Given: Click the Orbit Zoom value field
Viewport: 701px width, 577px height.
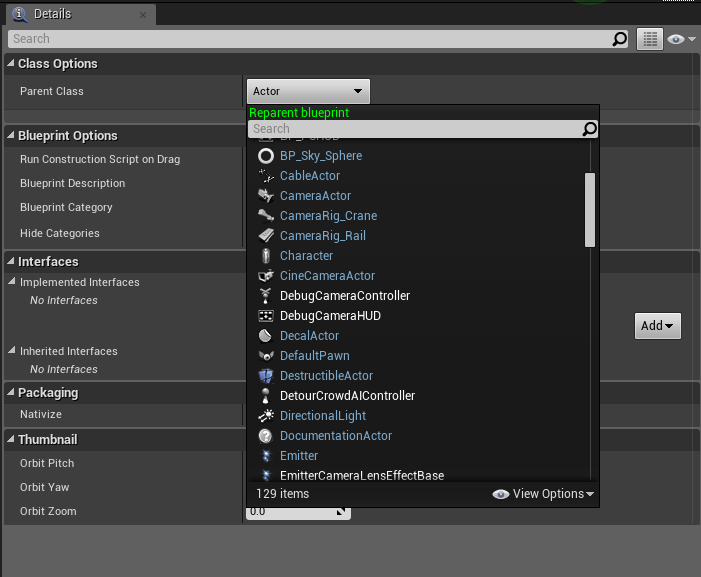Looking at the screenshot, I should click(298, 513).
